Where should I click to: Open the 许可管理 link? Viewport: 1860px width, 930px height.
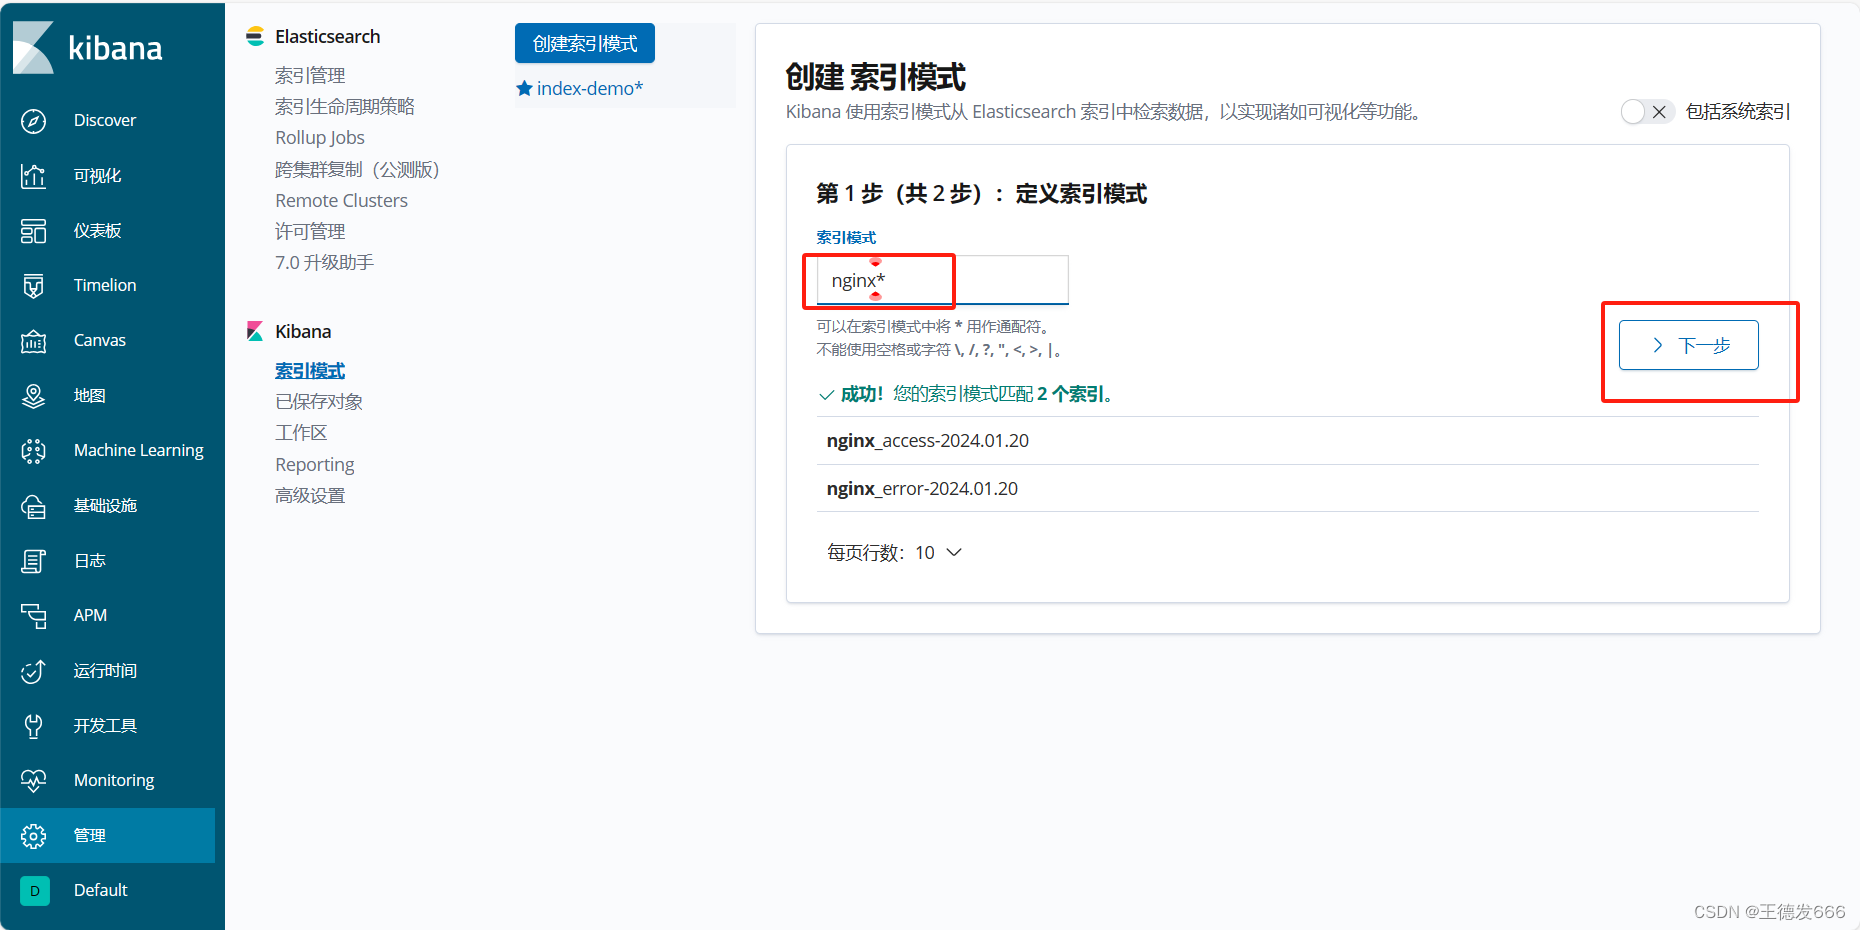[310, 231]
